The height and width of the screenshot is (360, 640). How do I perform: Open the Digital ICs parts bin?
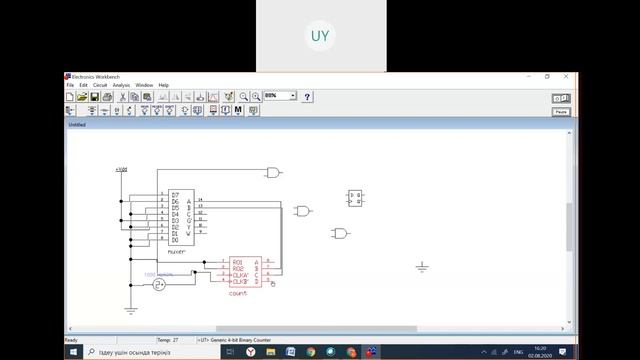169,110
